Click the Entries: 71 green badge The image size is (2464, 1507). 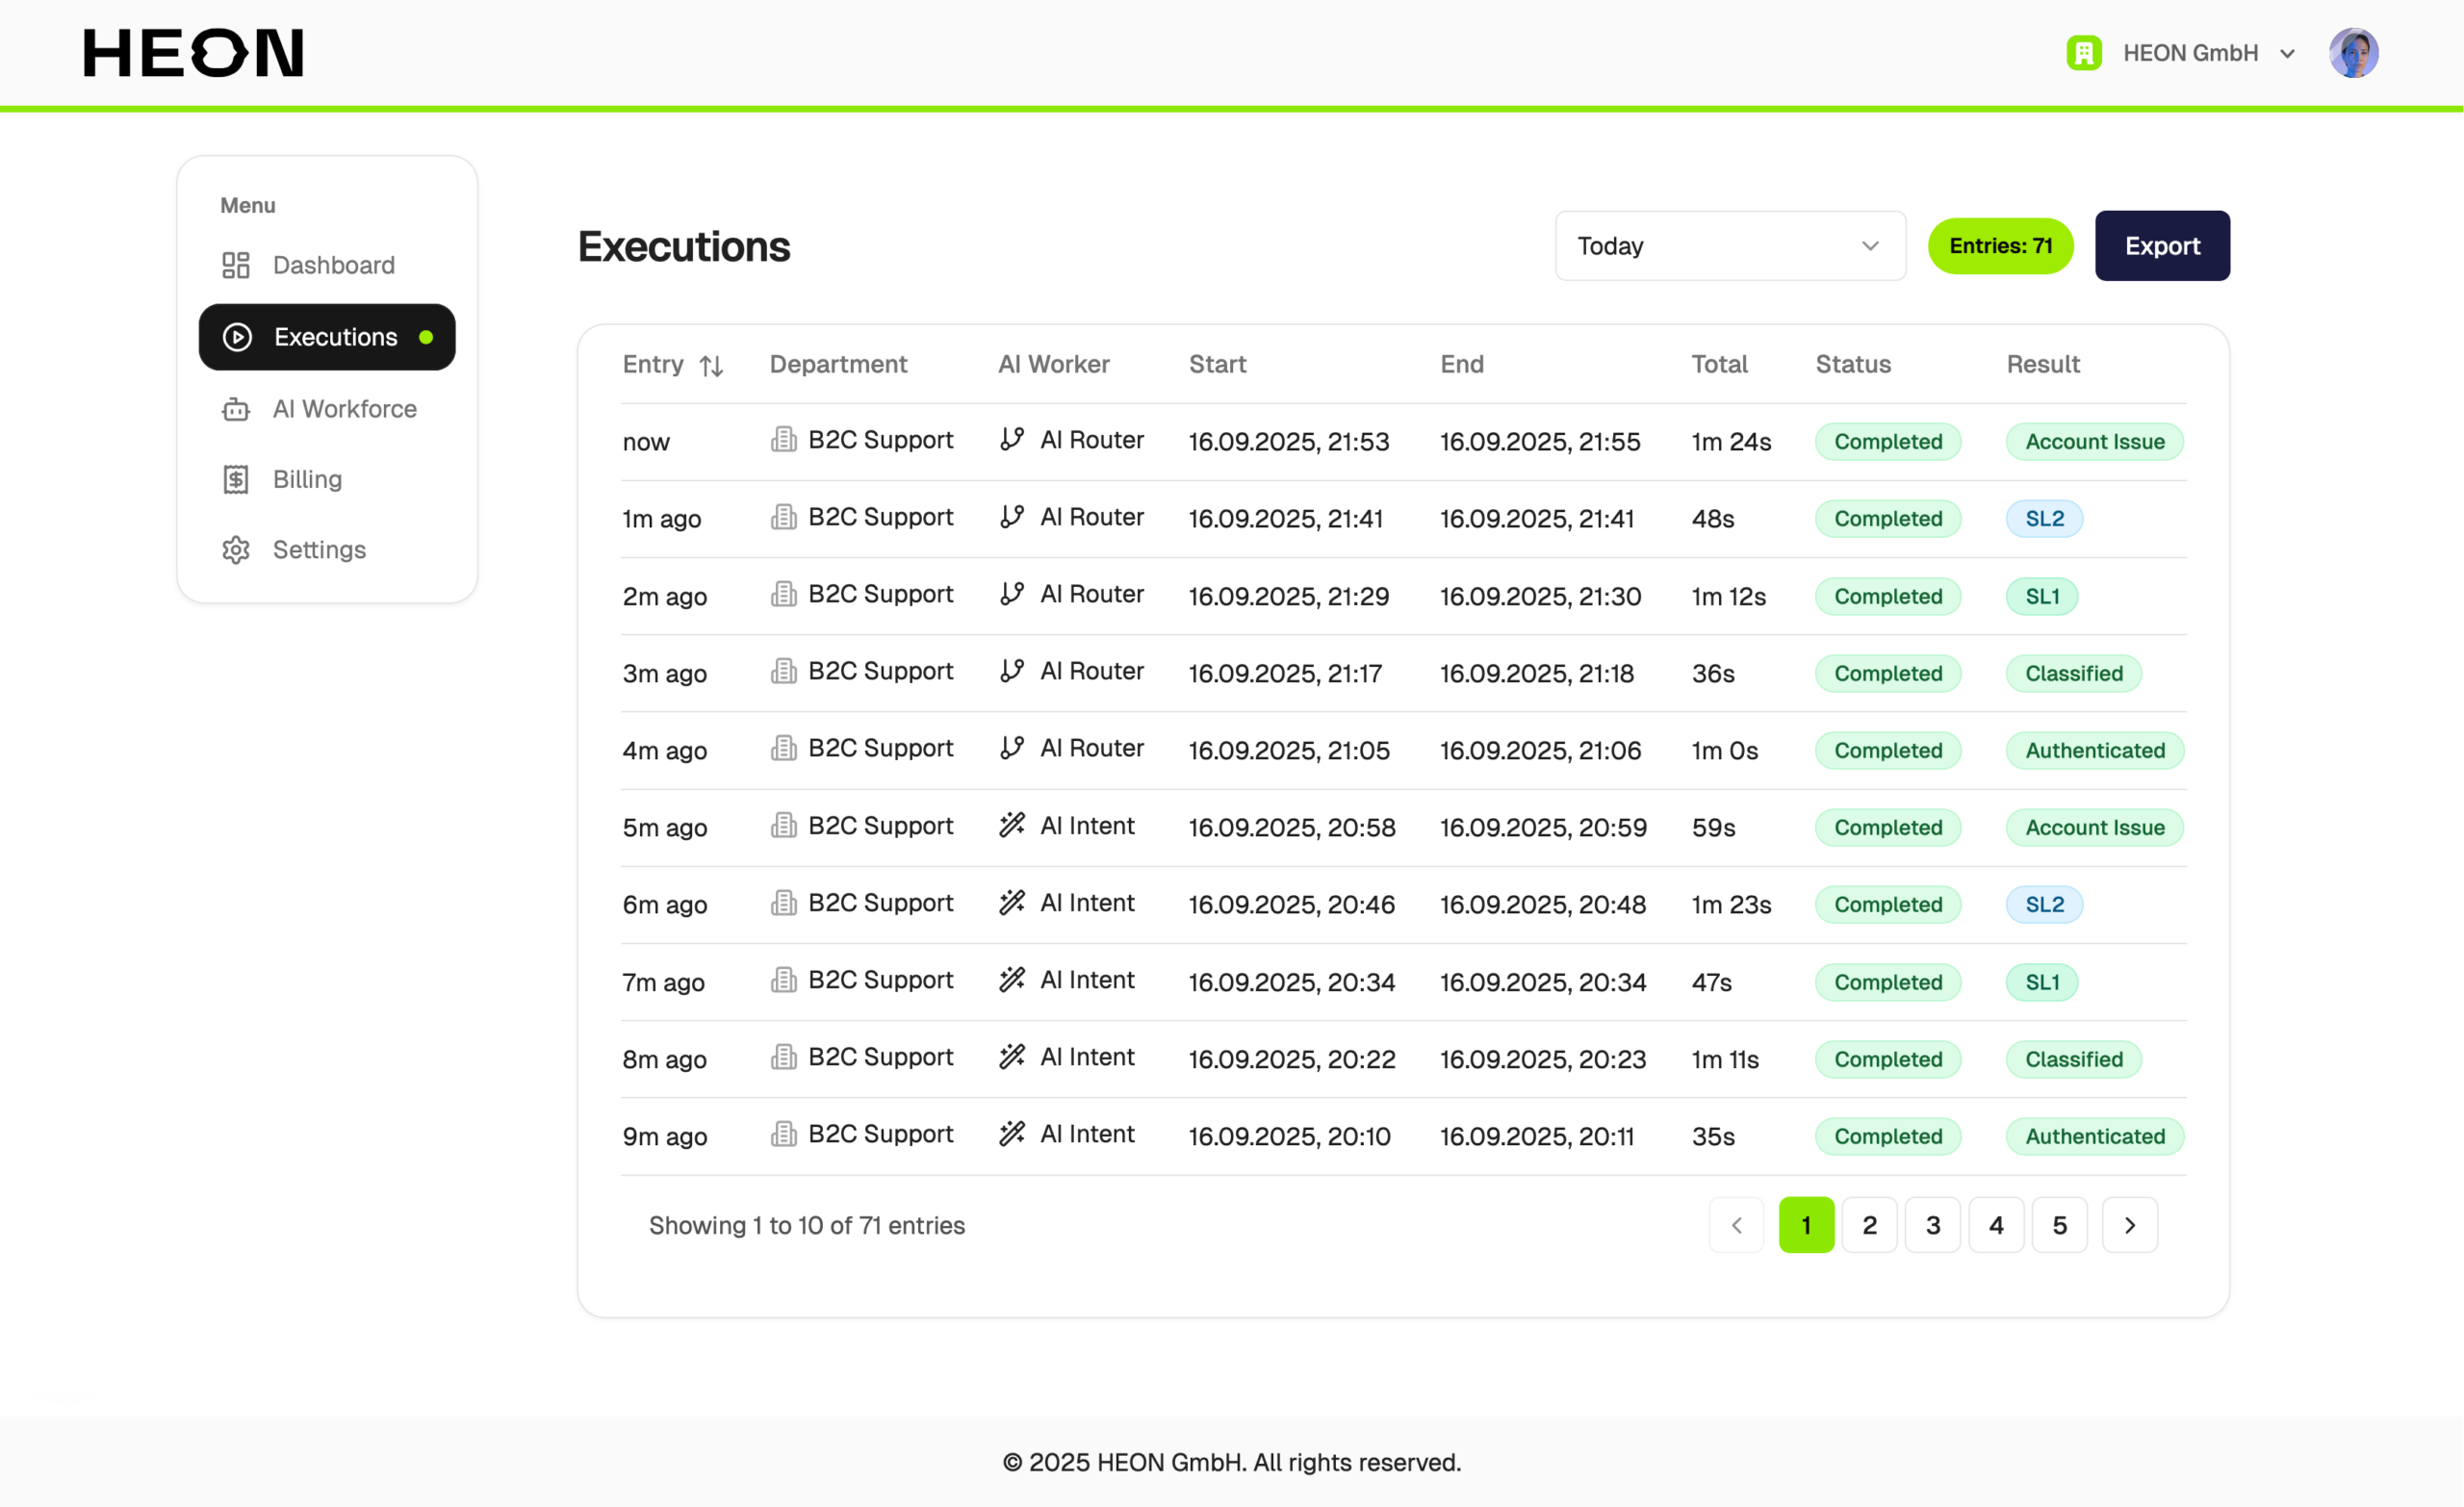coord(2000,246)
